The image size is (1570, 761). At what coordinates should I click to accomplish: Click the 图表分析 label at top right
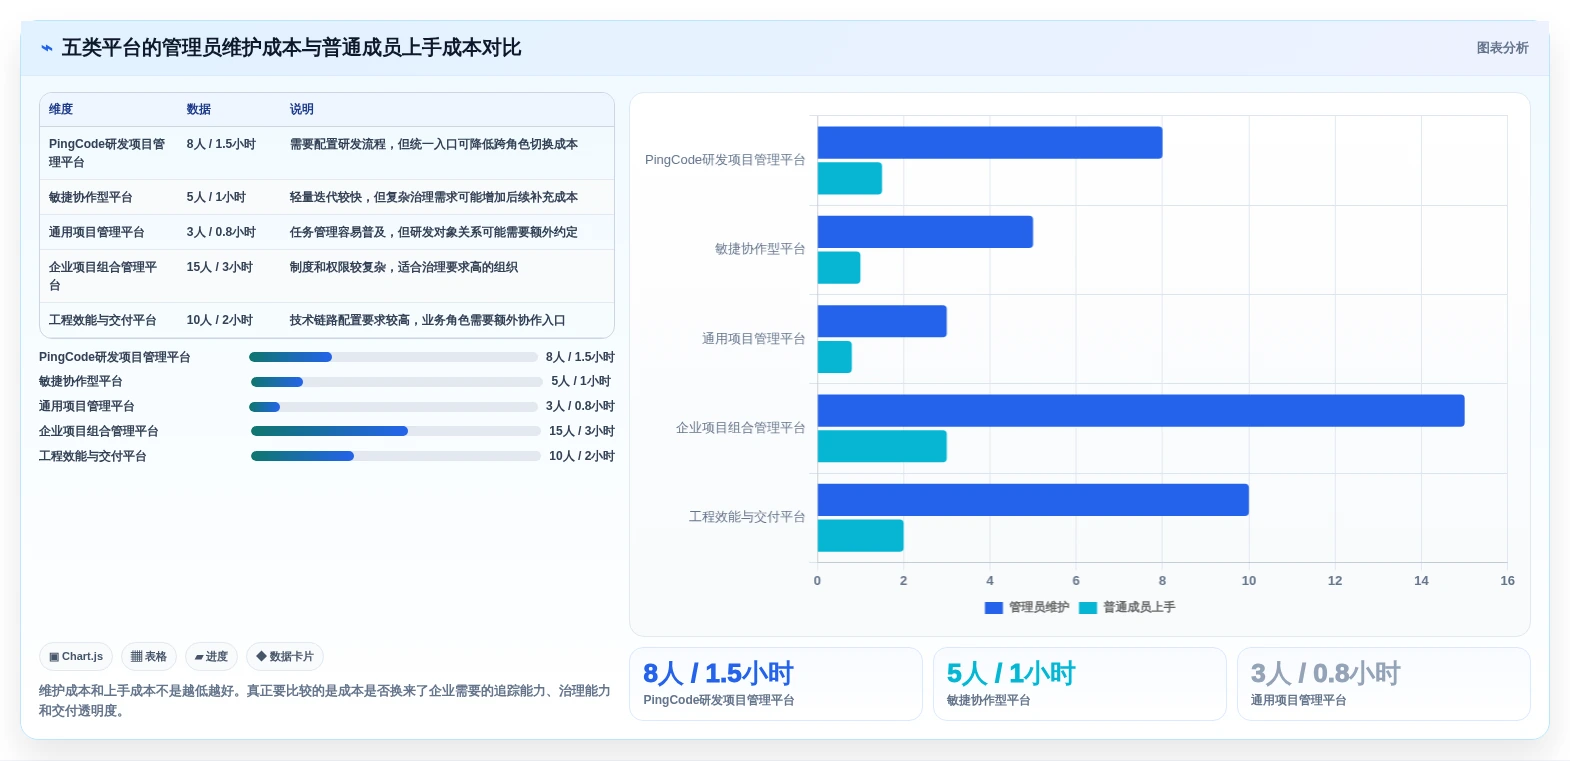pos(1502,48)
